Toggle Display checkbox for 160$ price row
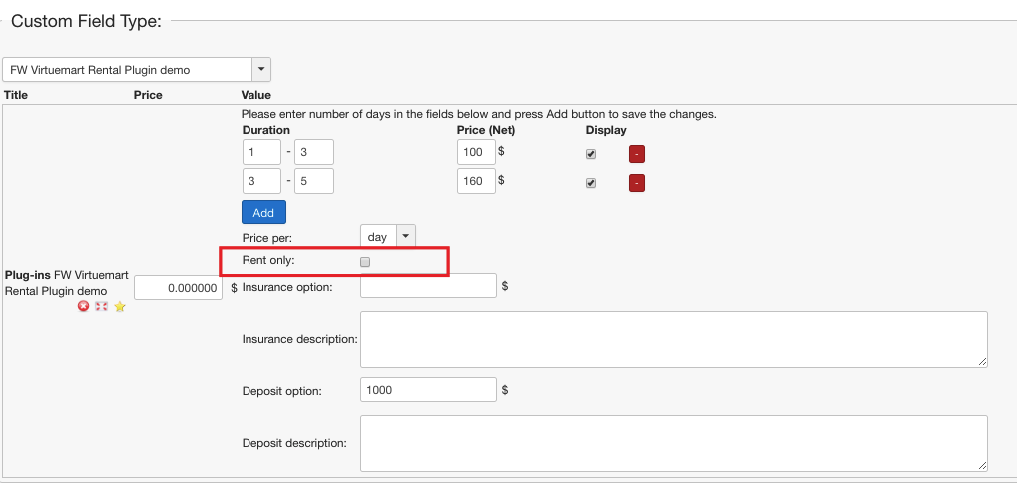This screenshot has height=487, width=1017. tap(591, 183)
